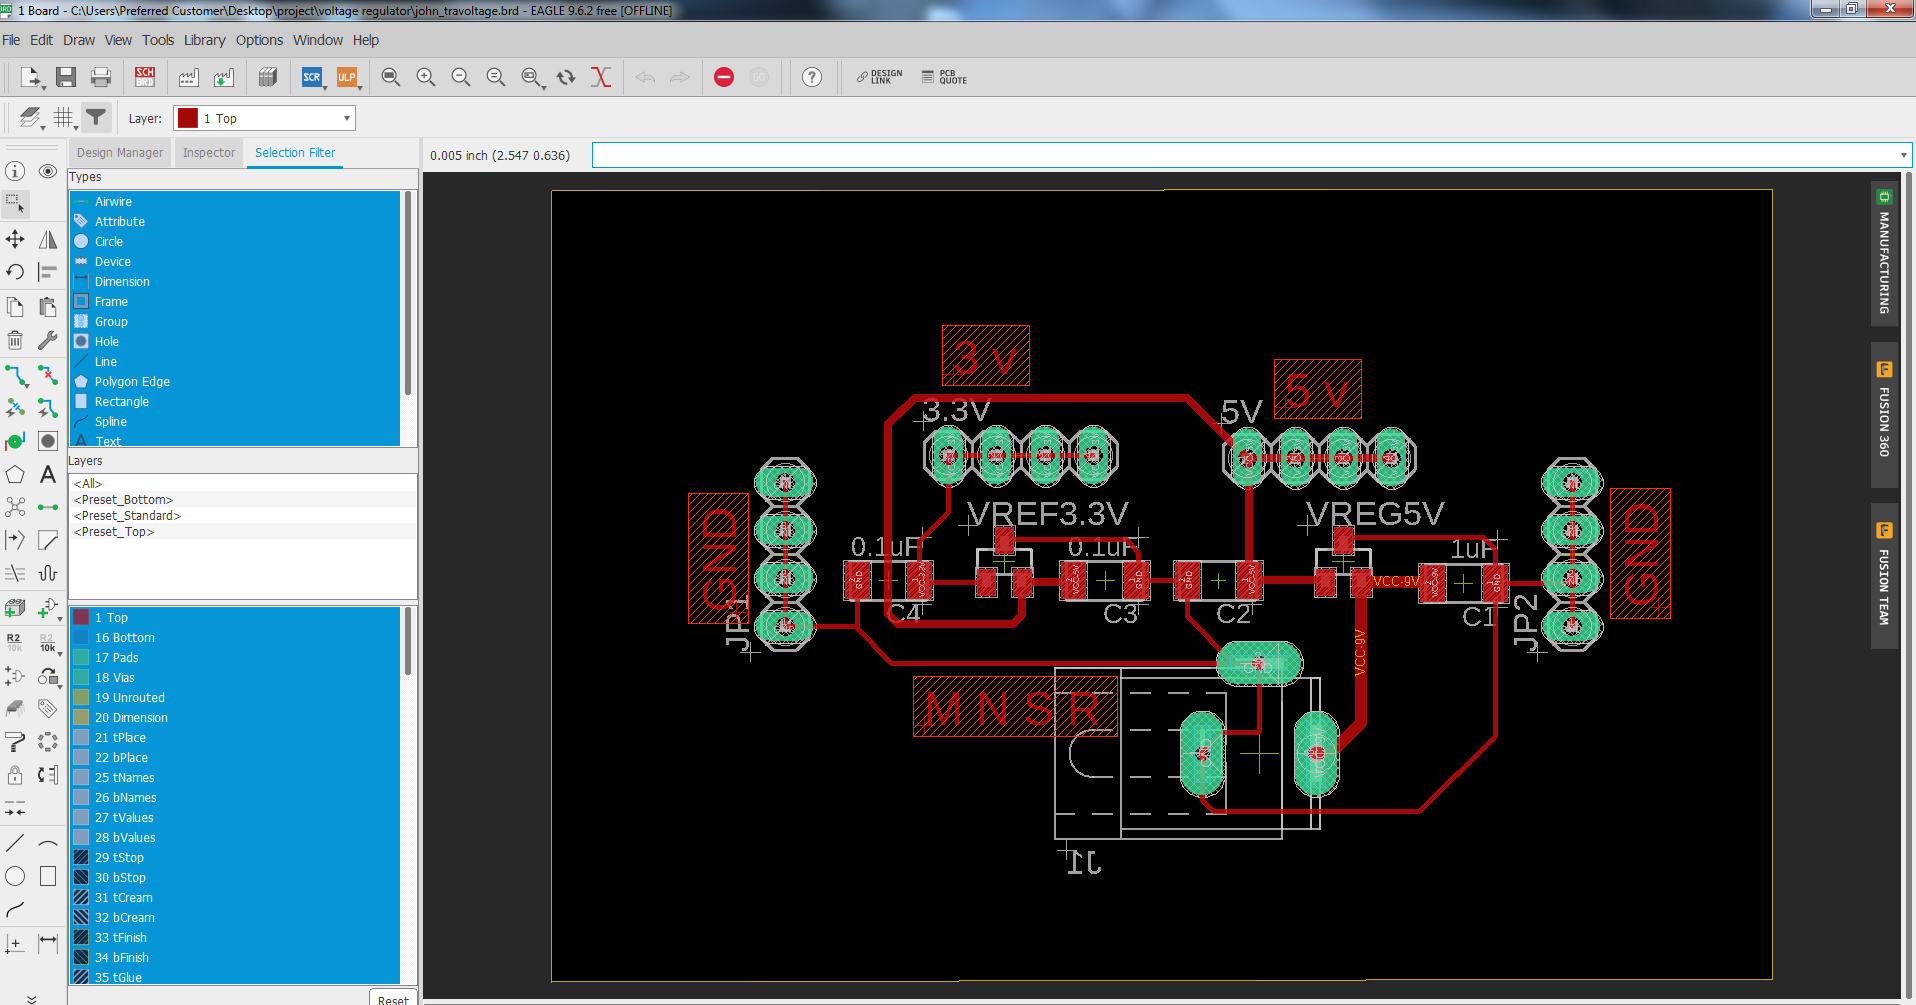The height and width of the screenshot is (1005, 1916).
Task: Open layer settings icon in the parameter toolbar
Action: coord(31,118)
